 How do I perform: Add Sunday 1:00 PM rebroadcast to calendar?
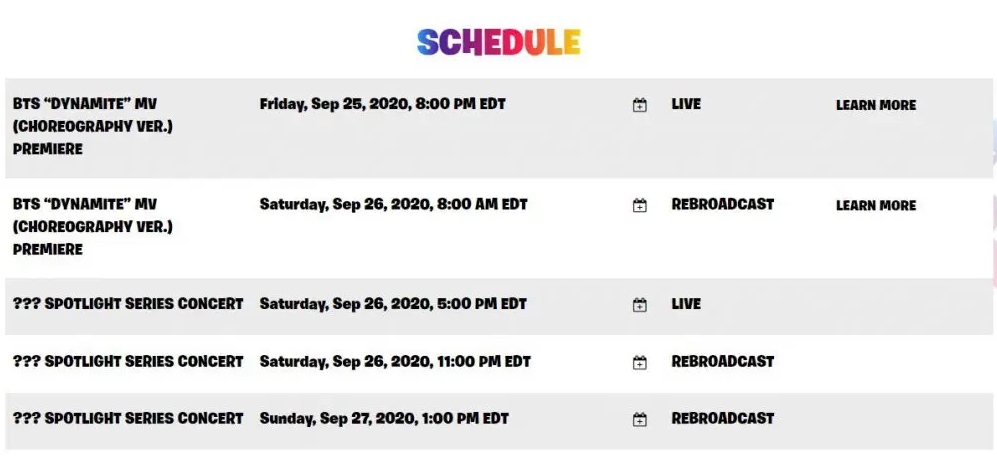point(640,419)
